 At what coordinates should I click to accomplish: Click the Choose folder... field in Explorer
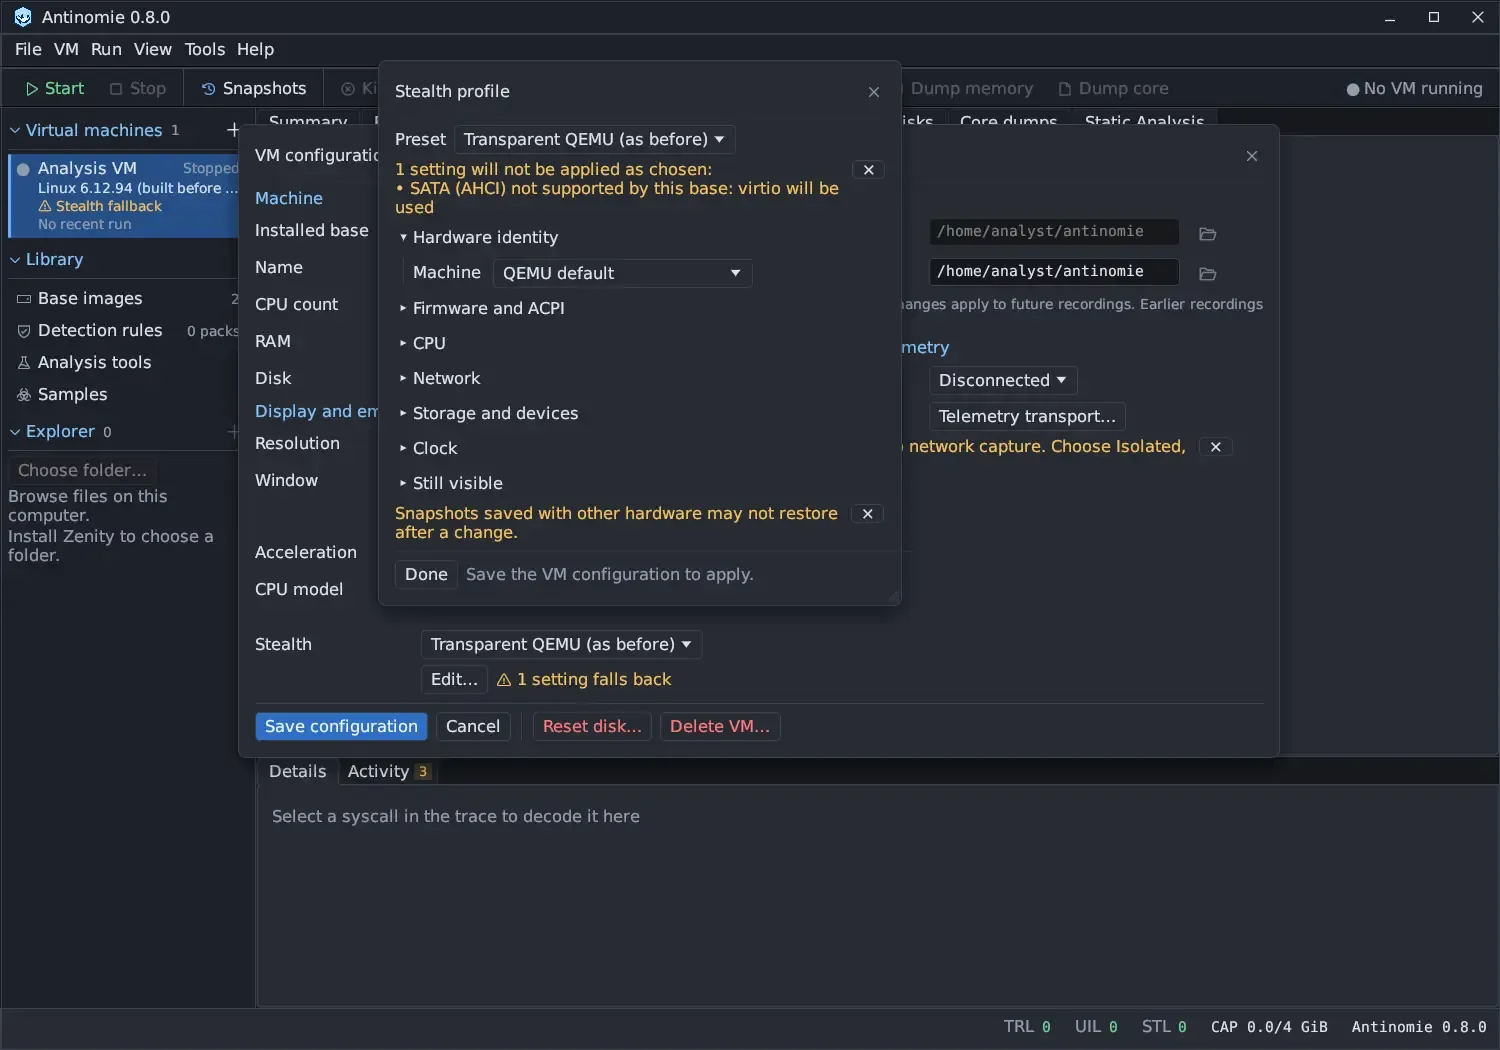pyautogui.click(x=82, y=471)
